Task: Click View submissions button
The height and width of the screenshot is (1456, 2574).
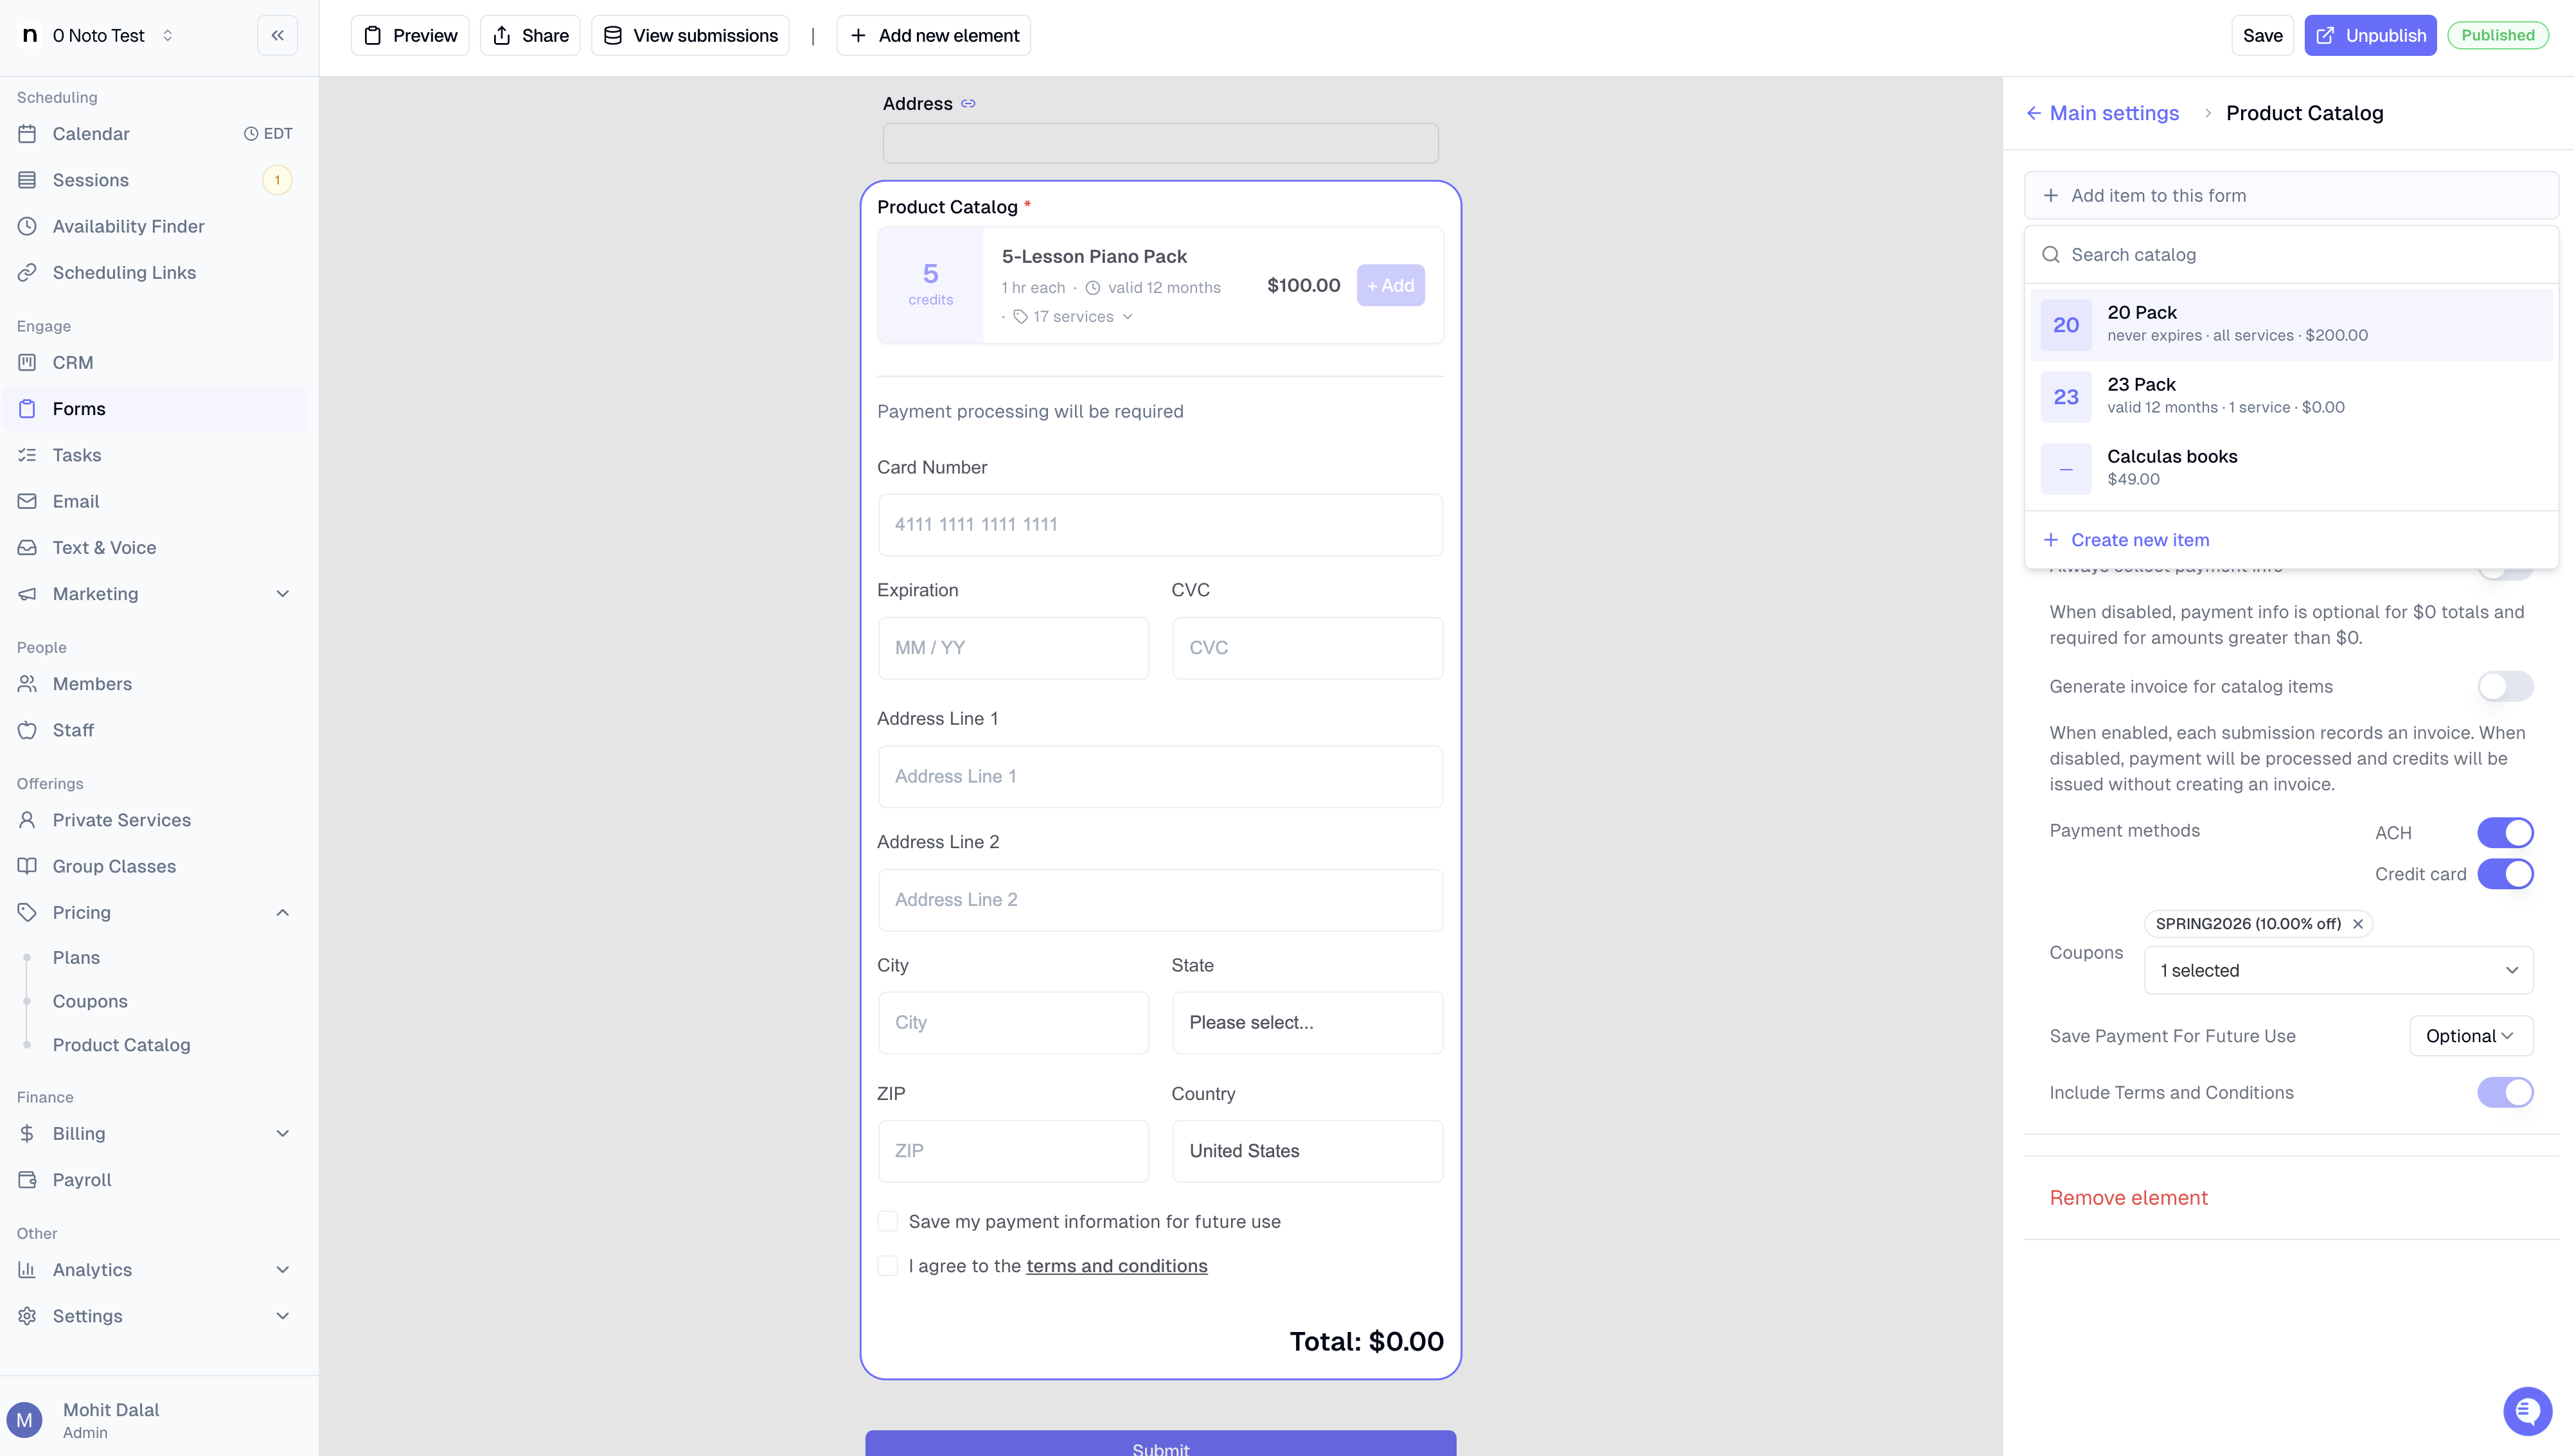Action: pyautogui.click(x=690, y=35)
